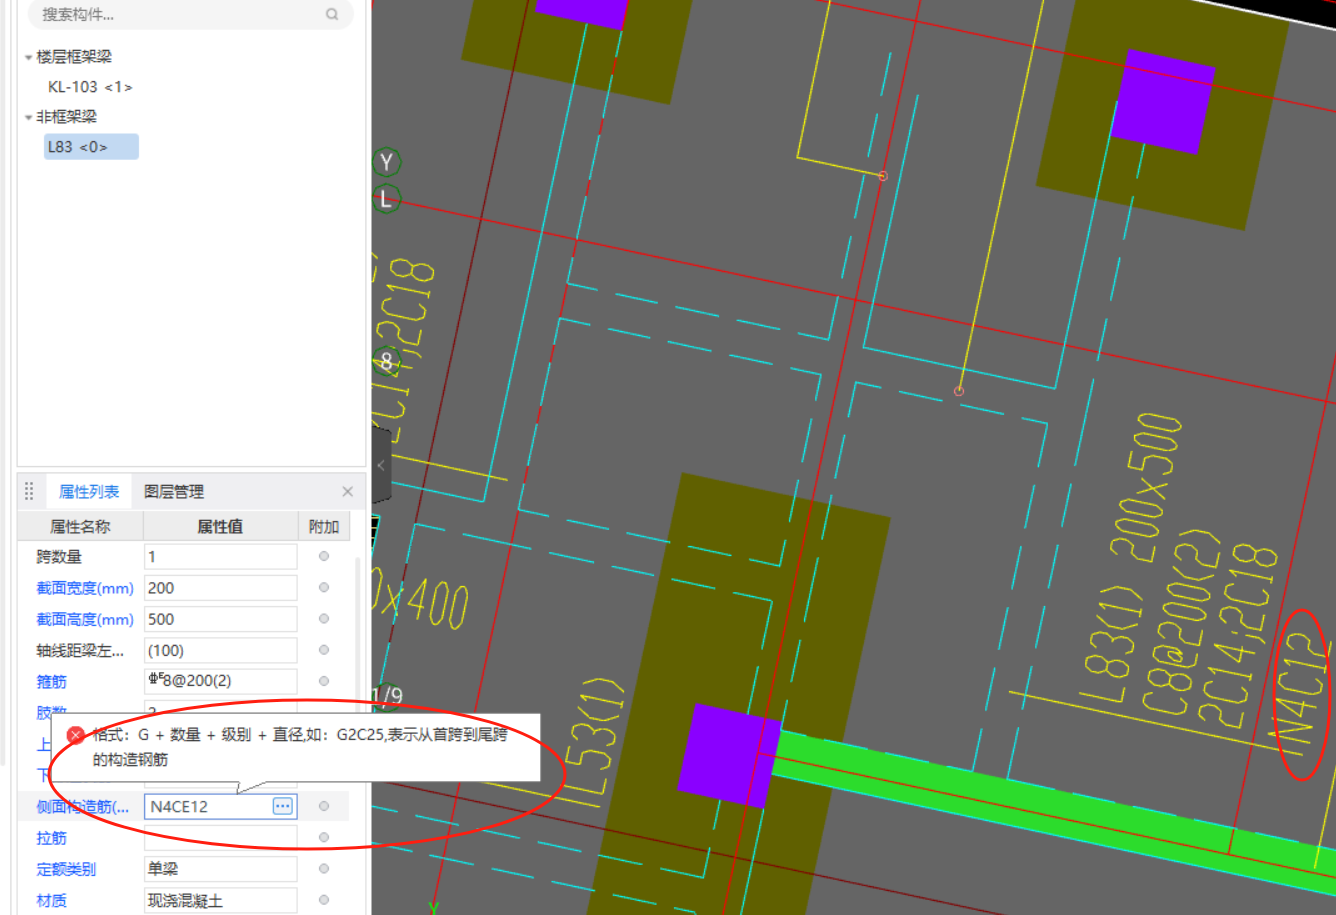Collapse the 非框架梁 tree node

click(x=28, y=118)
